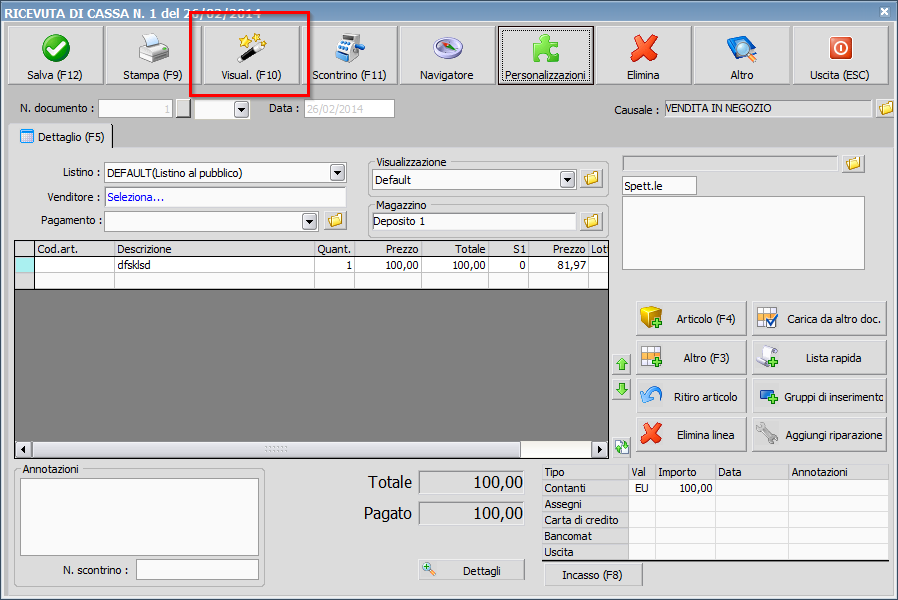The width and height of the screenshot is (898, 600).
Task: Click the grid's horizontal scrollbar left arrow
Action: (x=23, y=449)
